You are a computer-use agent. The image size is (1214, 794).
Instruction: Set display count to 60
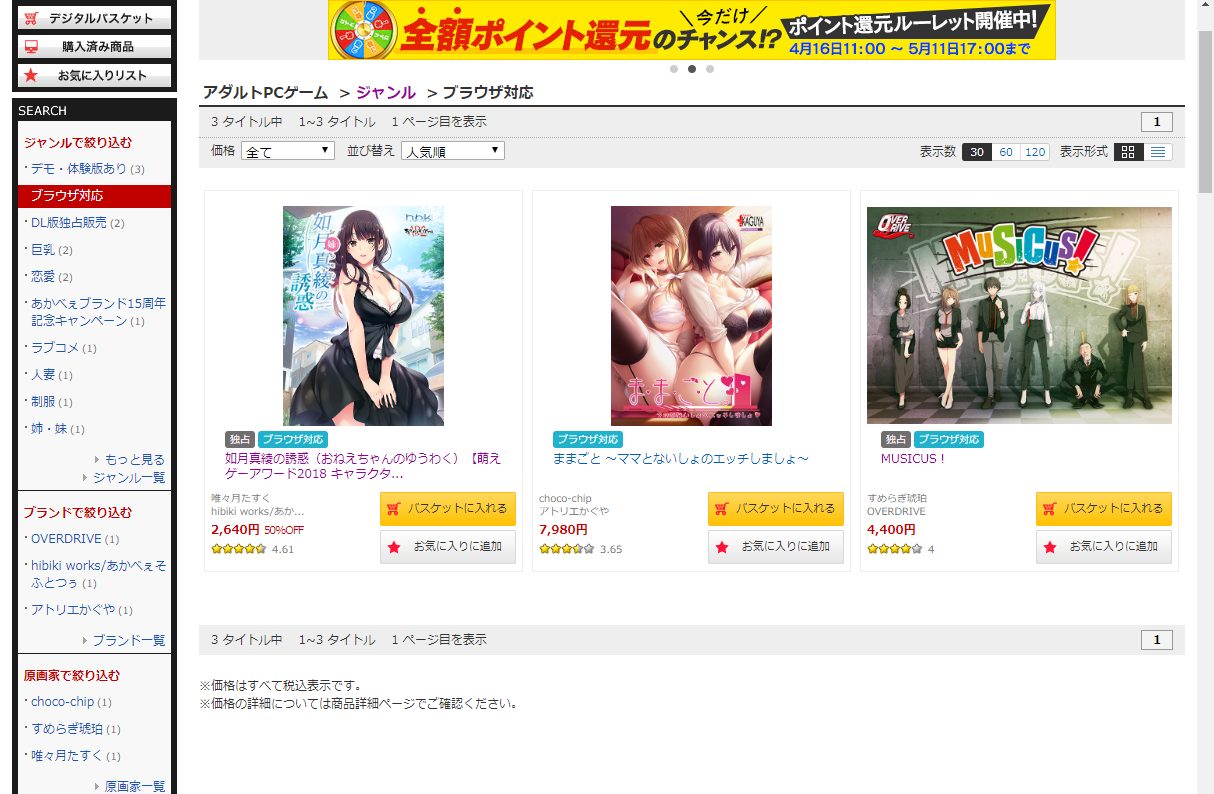point(1006,152)
